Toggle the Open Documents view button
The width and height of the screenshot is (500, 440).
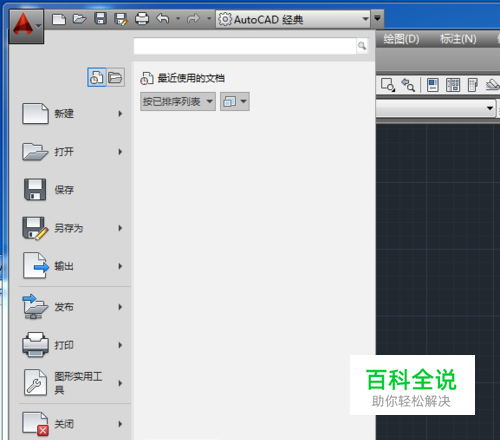click(x=115, y=77)
